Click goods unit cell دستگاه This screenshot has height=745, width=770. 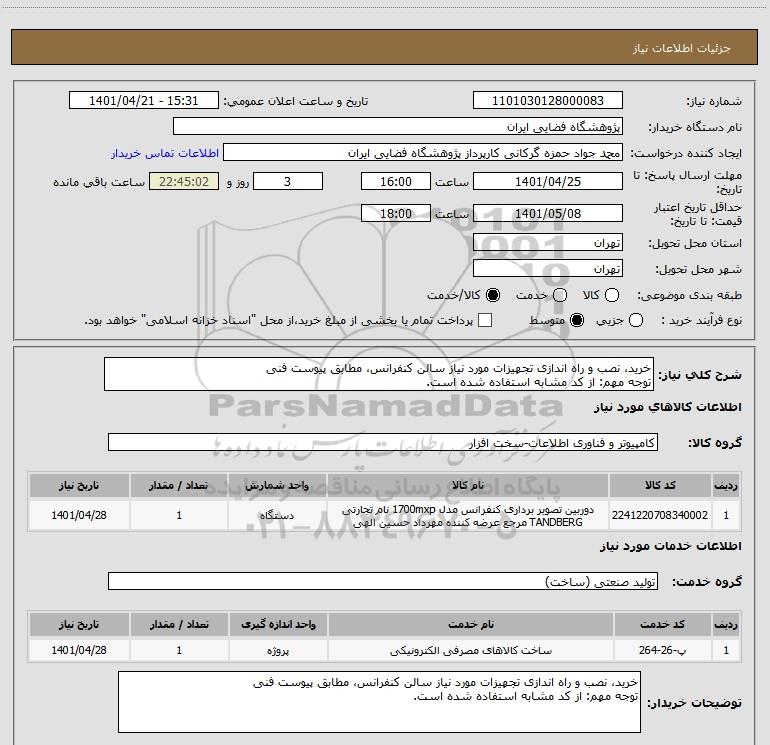coord(277,515)
